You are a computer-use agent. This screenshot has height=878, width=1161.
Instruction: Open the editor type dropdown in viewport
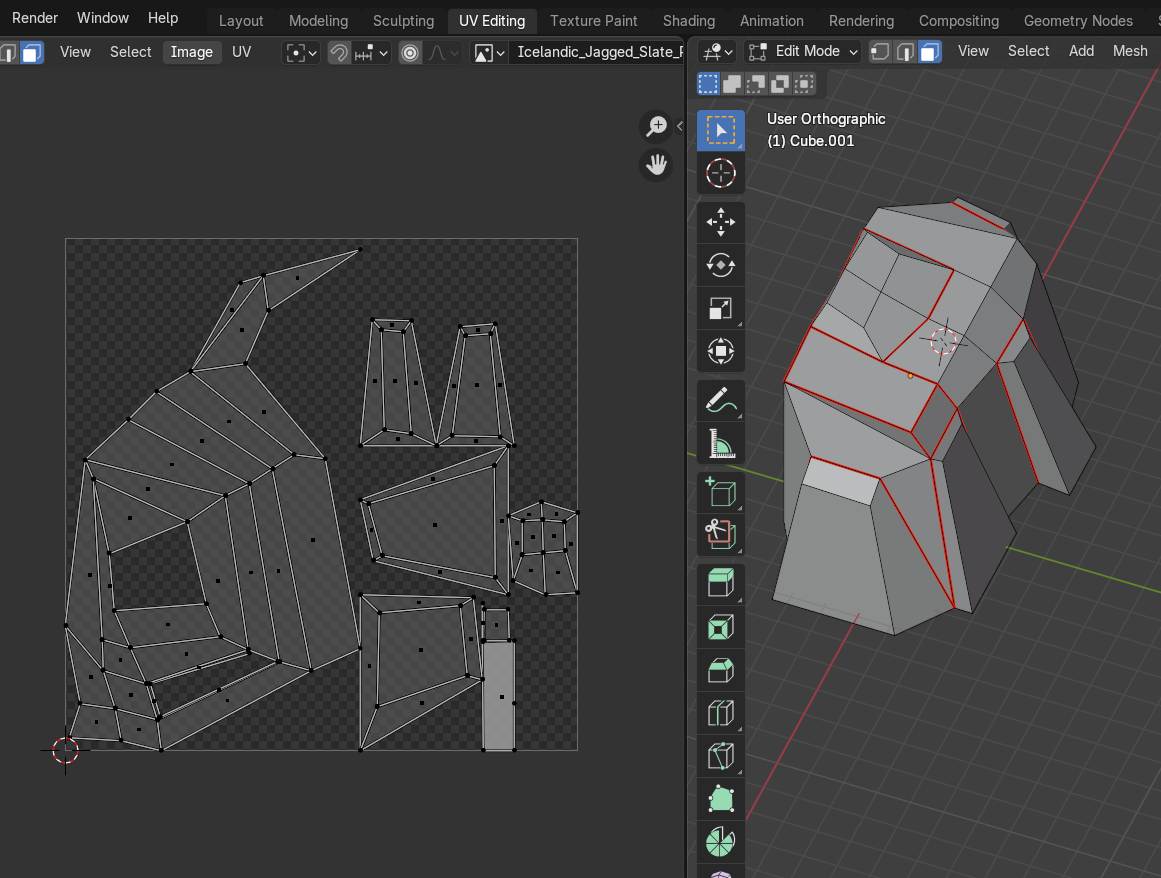[x=717, y=52]
